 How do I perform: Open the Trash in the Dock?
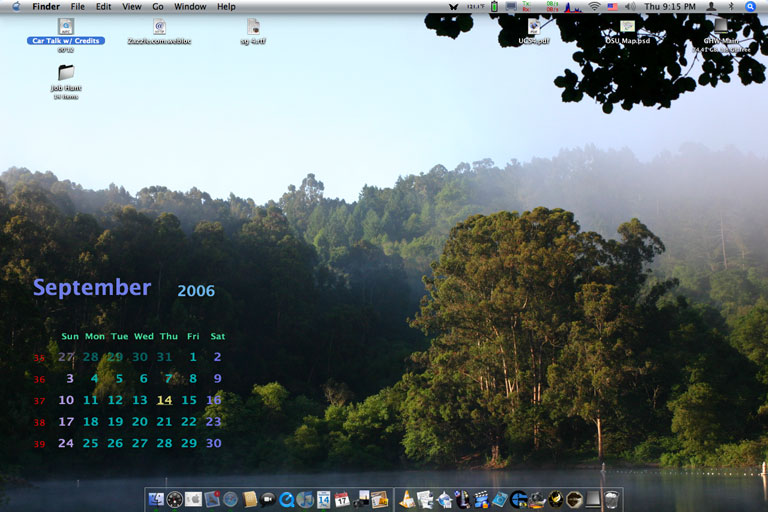click(611, 499)
